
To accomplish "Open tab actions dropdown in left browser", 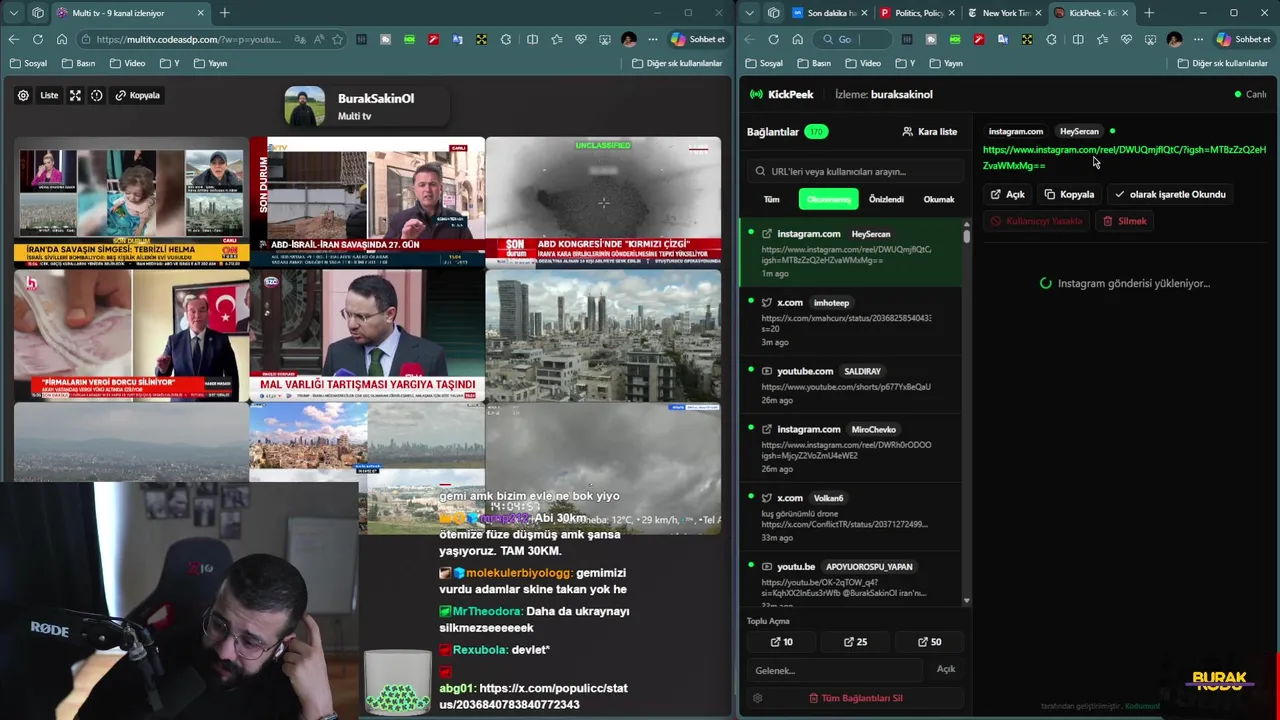I will click(x=12, y=13).
